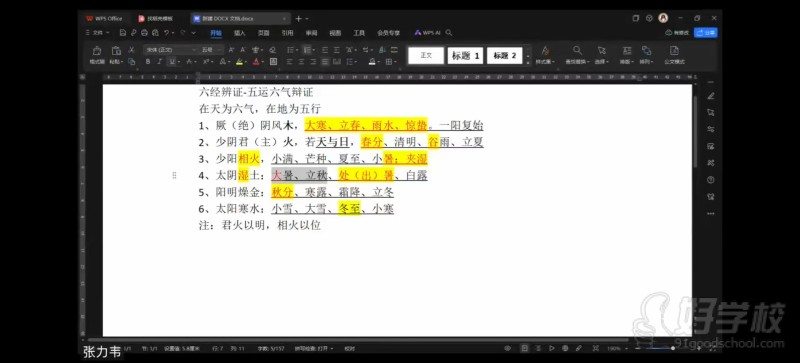800x363 pixels.
Task: Click the 公文模式 document mode icon
Action: 674,51
